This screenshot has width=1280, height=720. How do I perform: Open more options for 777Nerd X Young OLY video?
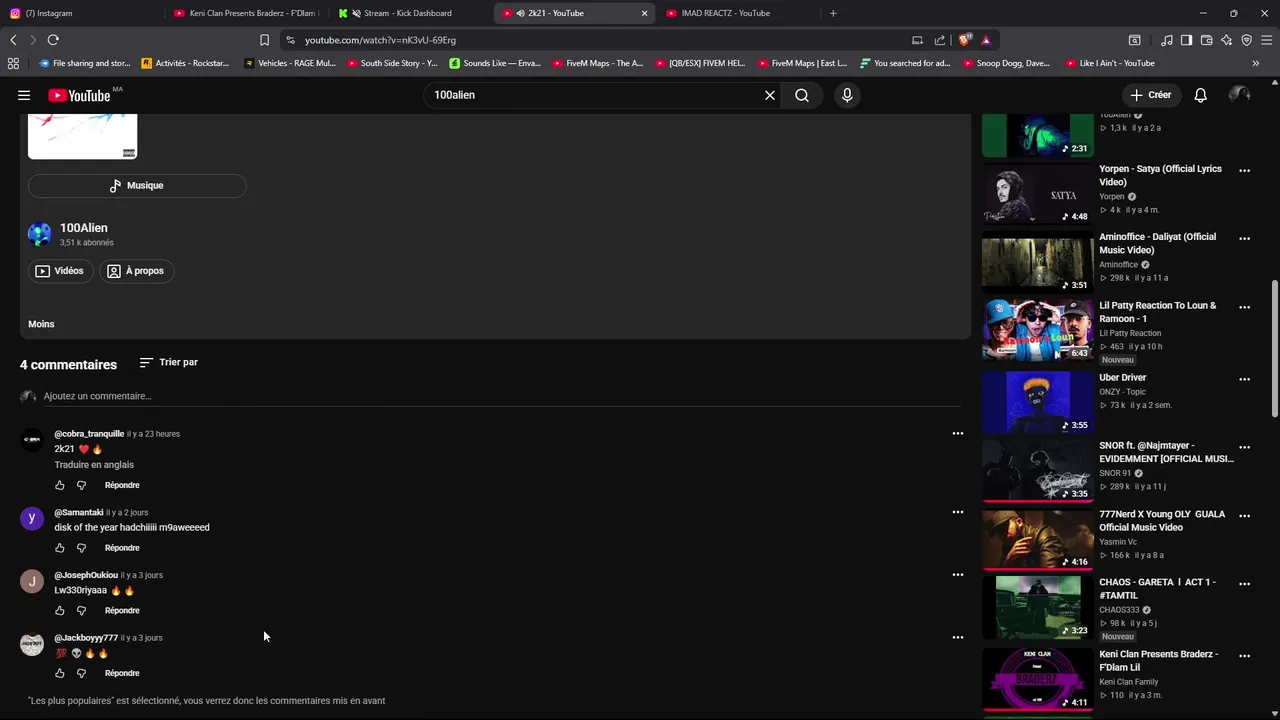click(x=1245, y=515)
